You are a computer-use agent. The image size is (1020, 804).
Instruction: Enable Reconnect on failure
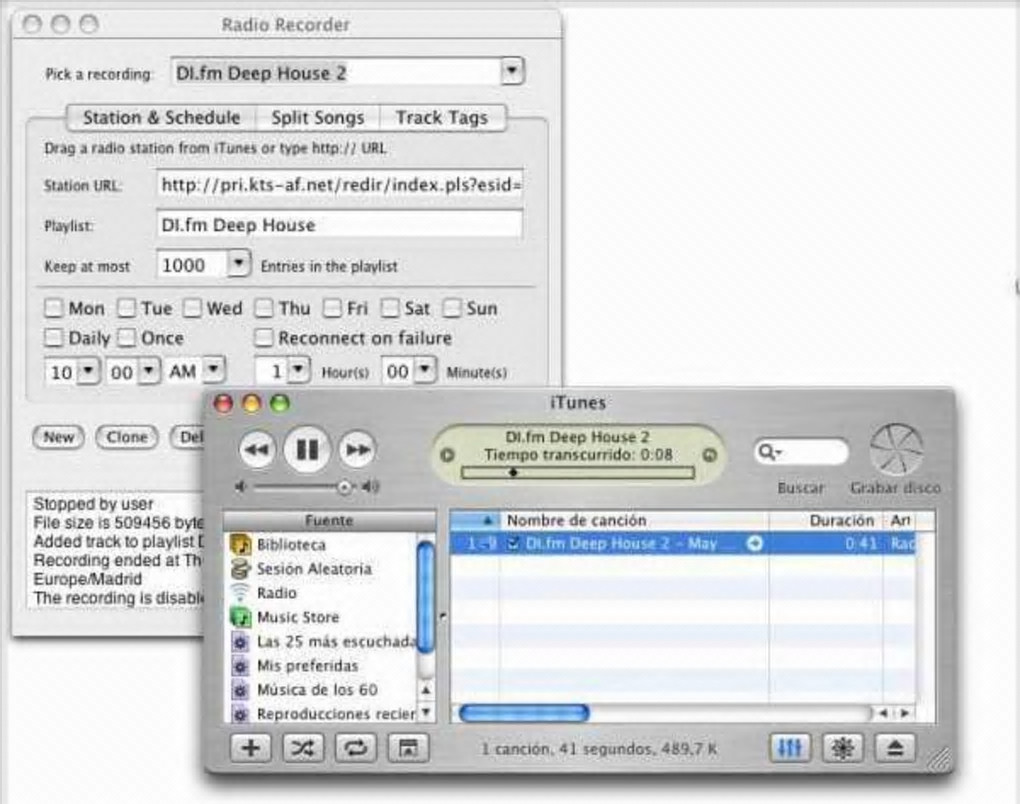coord(263,338)
